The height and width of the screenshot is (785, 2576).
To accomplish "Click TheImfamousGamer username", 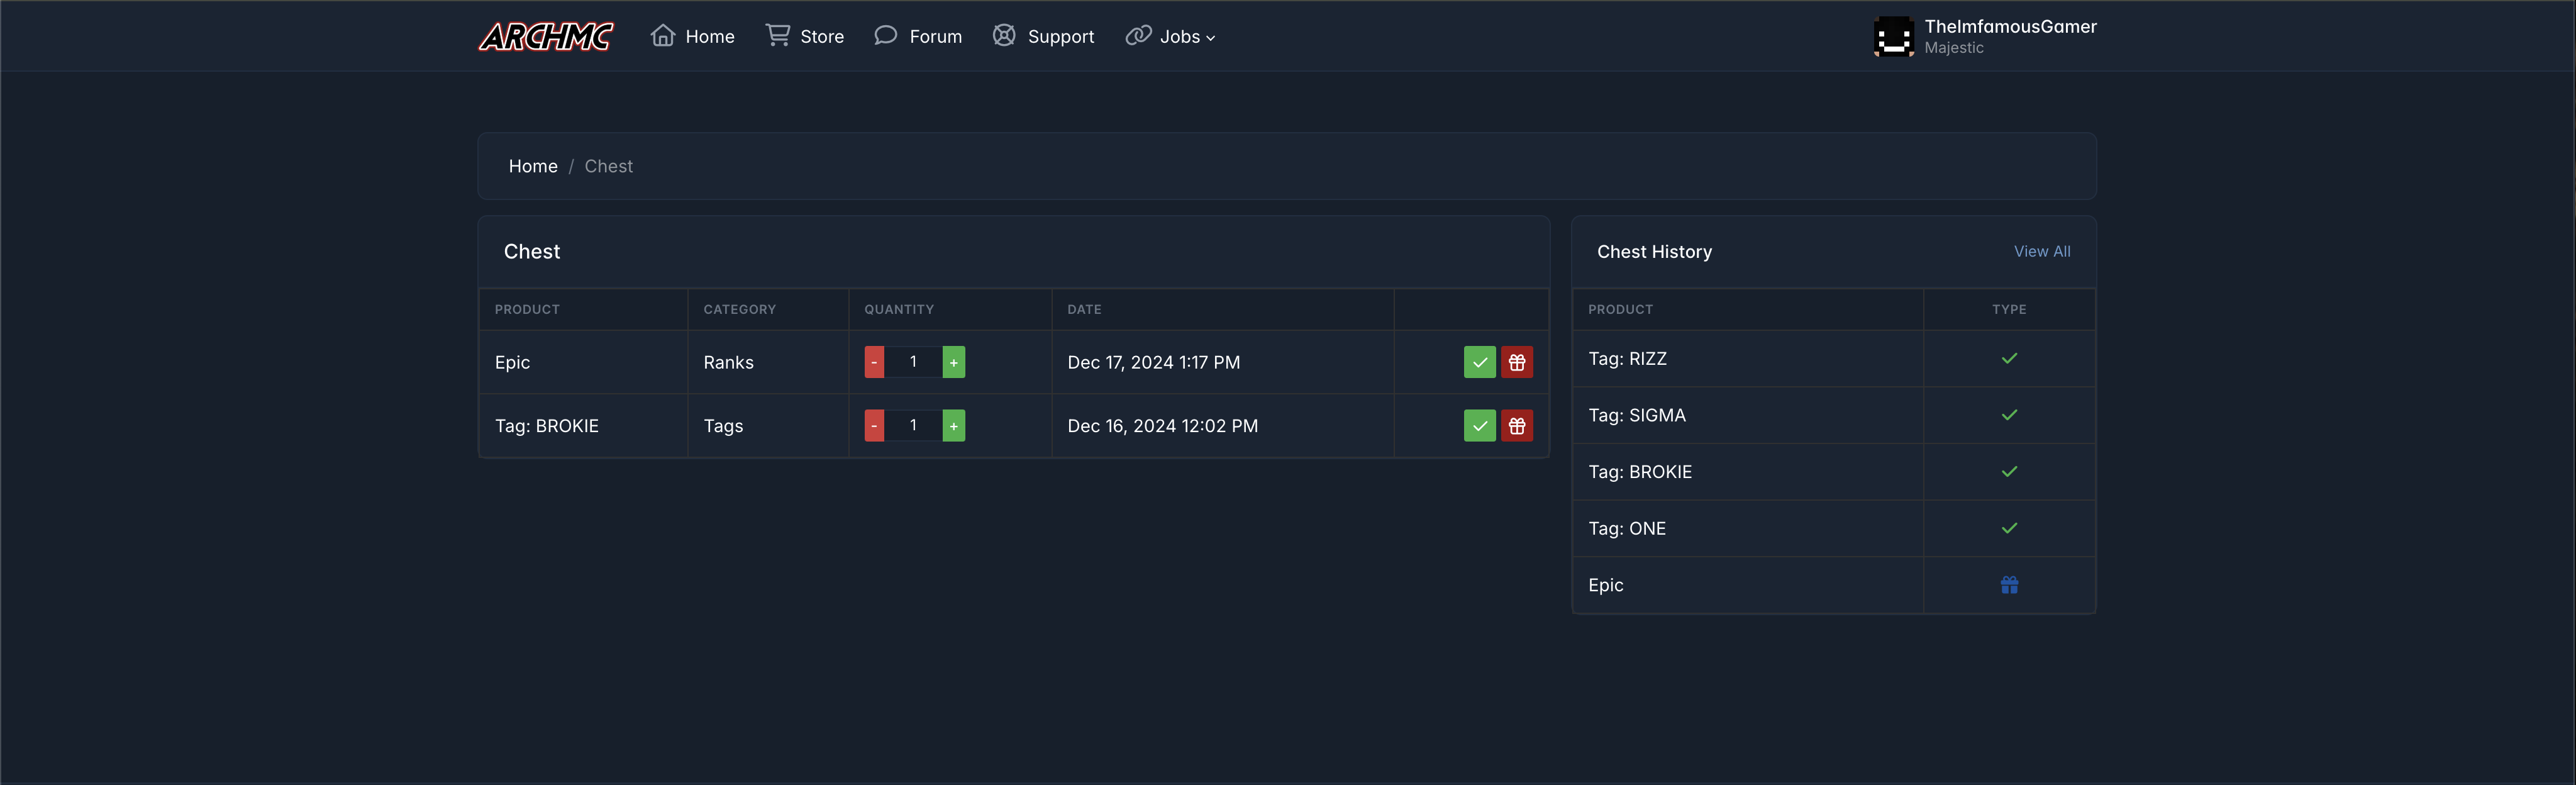I will [x=2010, y=26].
